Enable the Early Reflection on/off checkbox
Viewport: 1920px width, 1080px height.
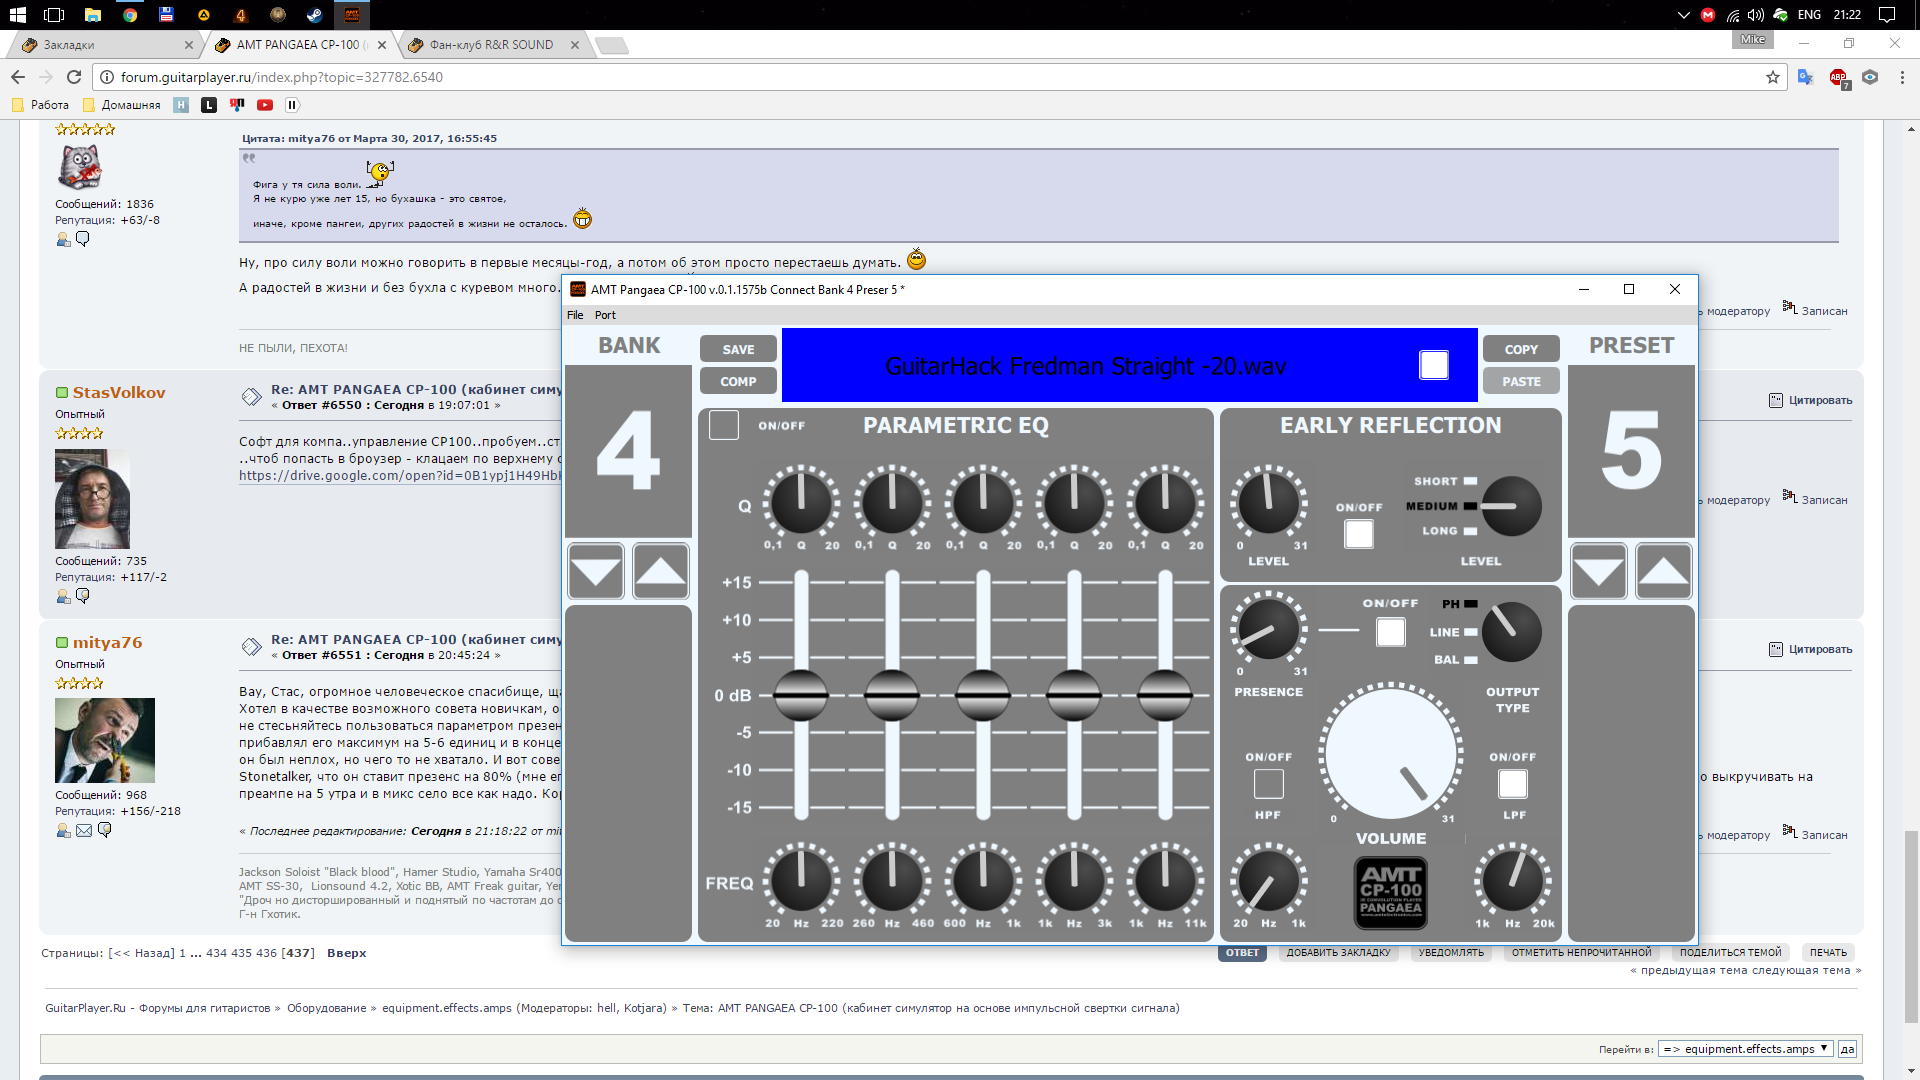click(1358, 534)
